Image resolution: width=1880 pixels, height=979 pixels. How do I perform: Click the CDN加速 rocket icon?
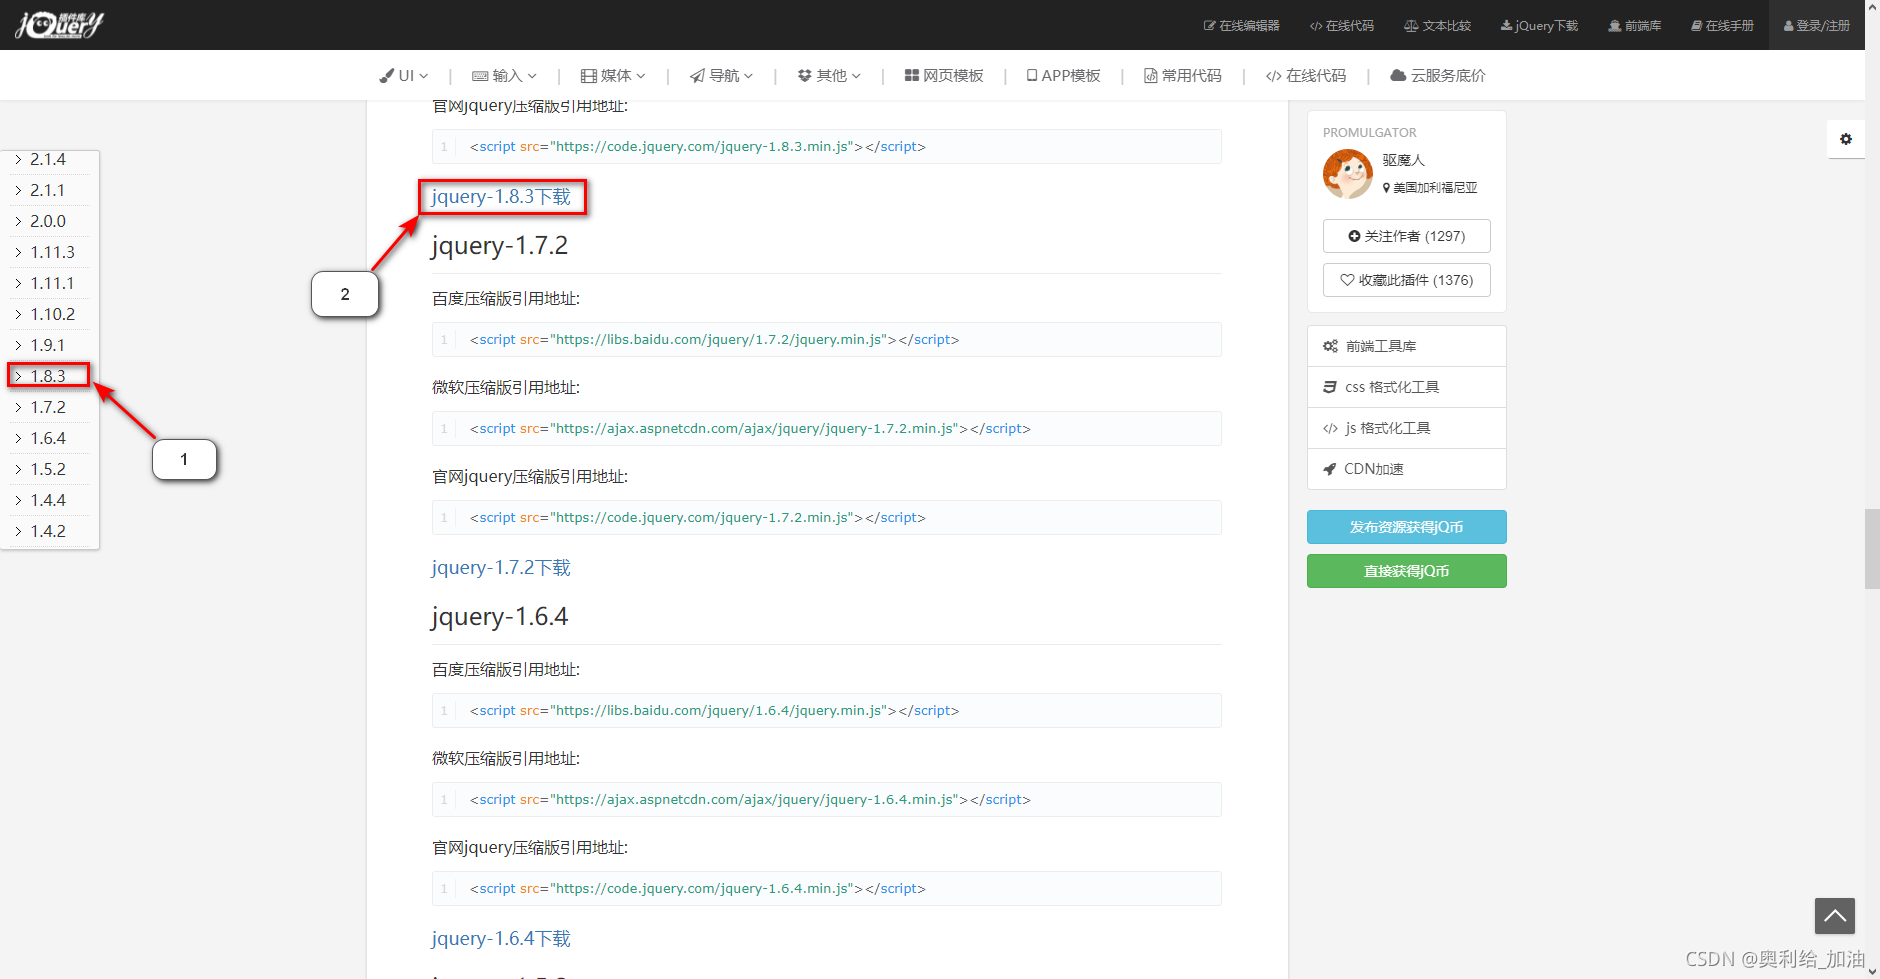tap(1330, 469)
